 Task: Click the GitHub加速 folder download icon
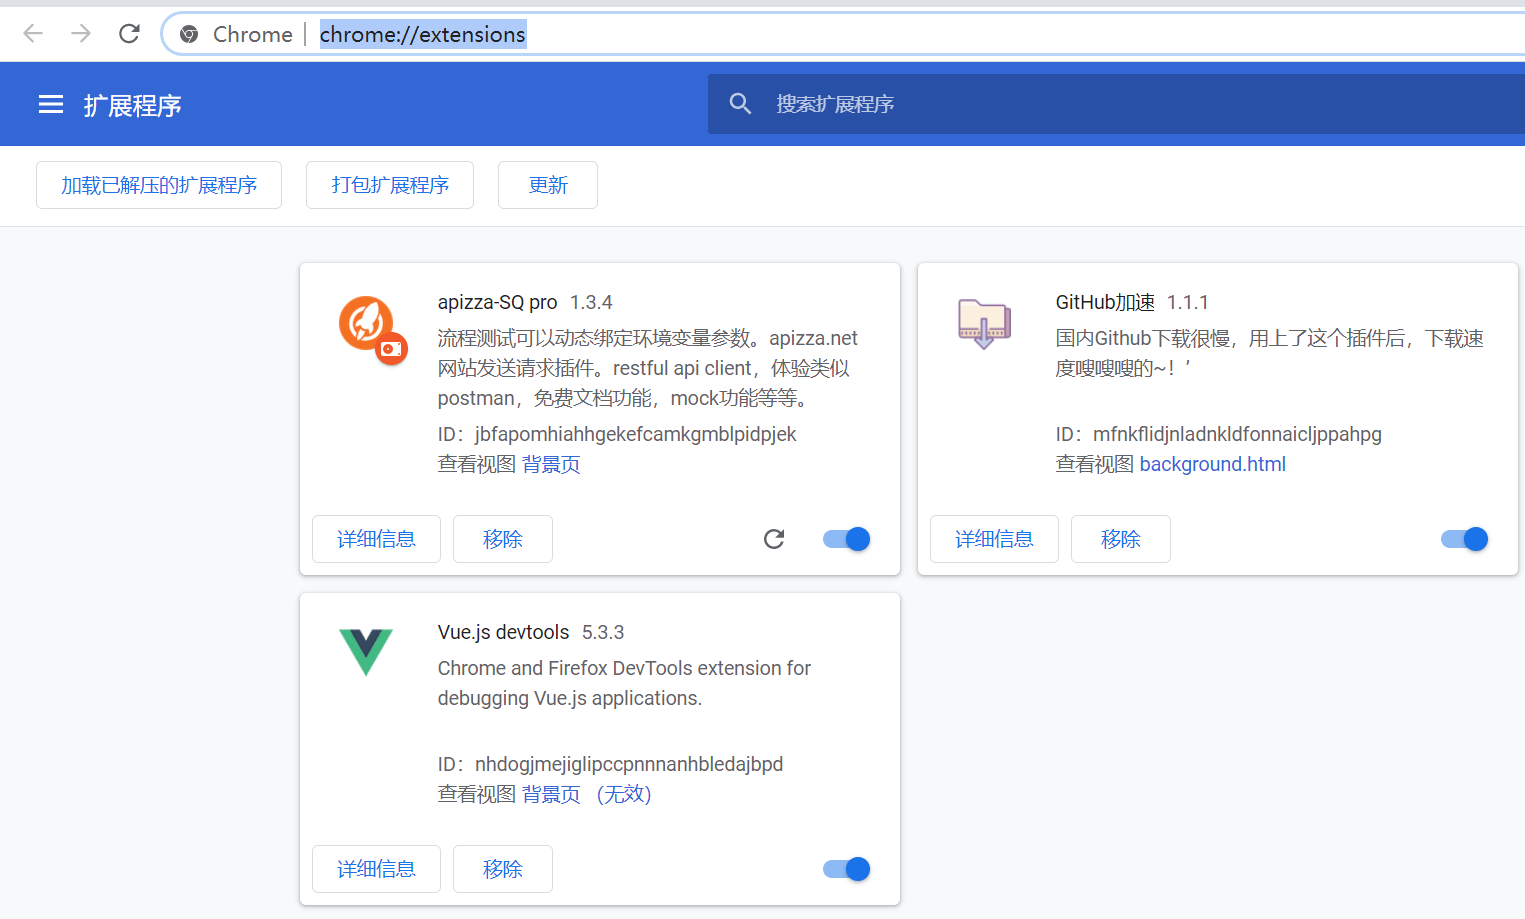tap(984, 323)
